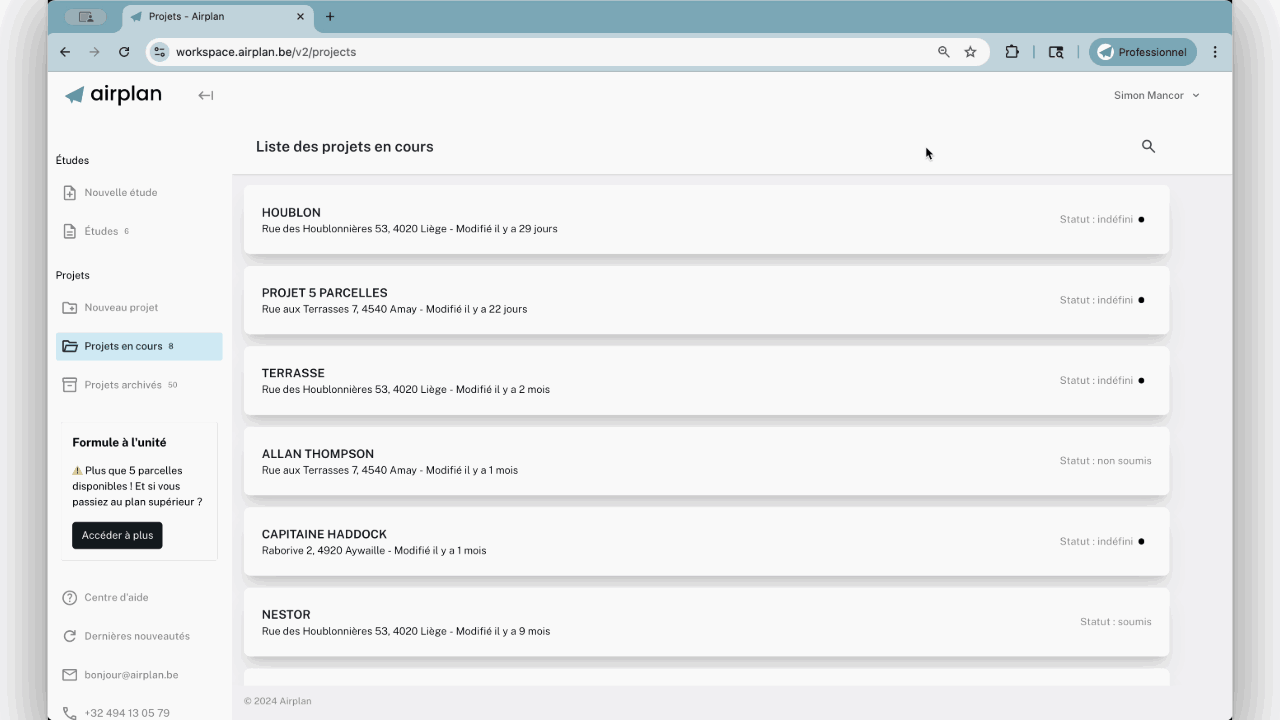Open a new browser tab with the plus button

point(330,17)
